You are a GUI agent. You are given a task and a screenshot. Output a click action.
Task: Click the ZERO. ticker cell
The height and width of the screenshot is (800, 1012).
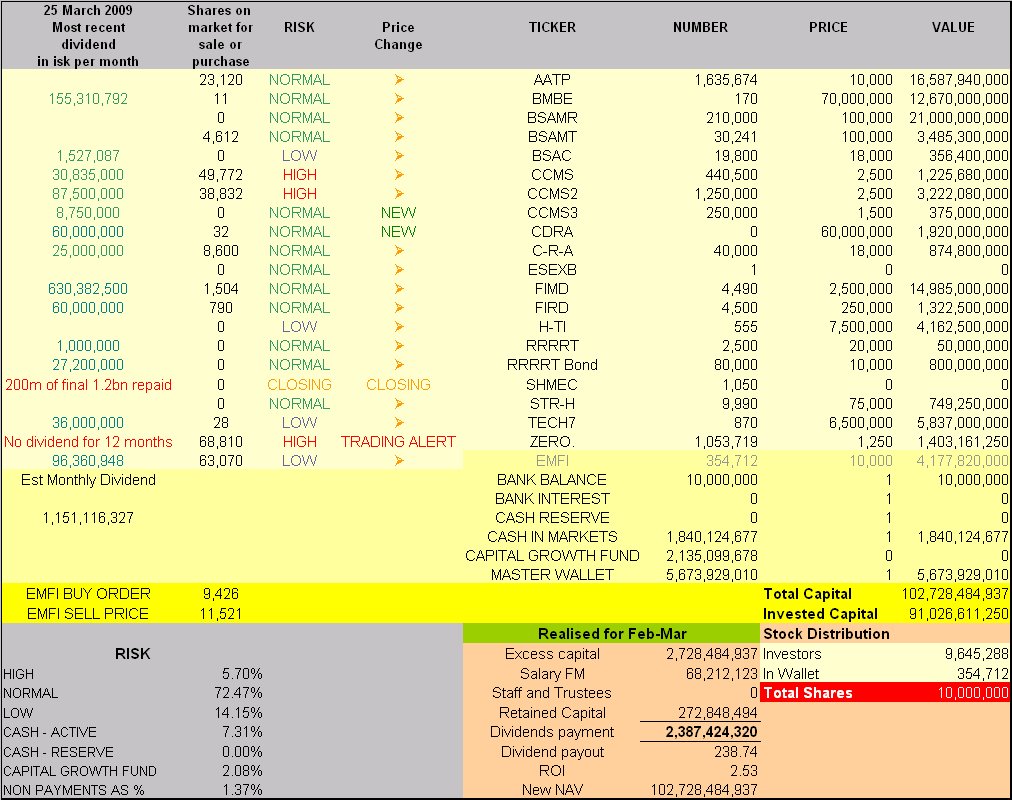(x=552, y=442)
